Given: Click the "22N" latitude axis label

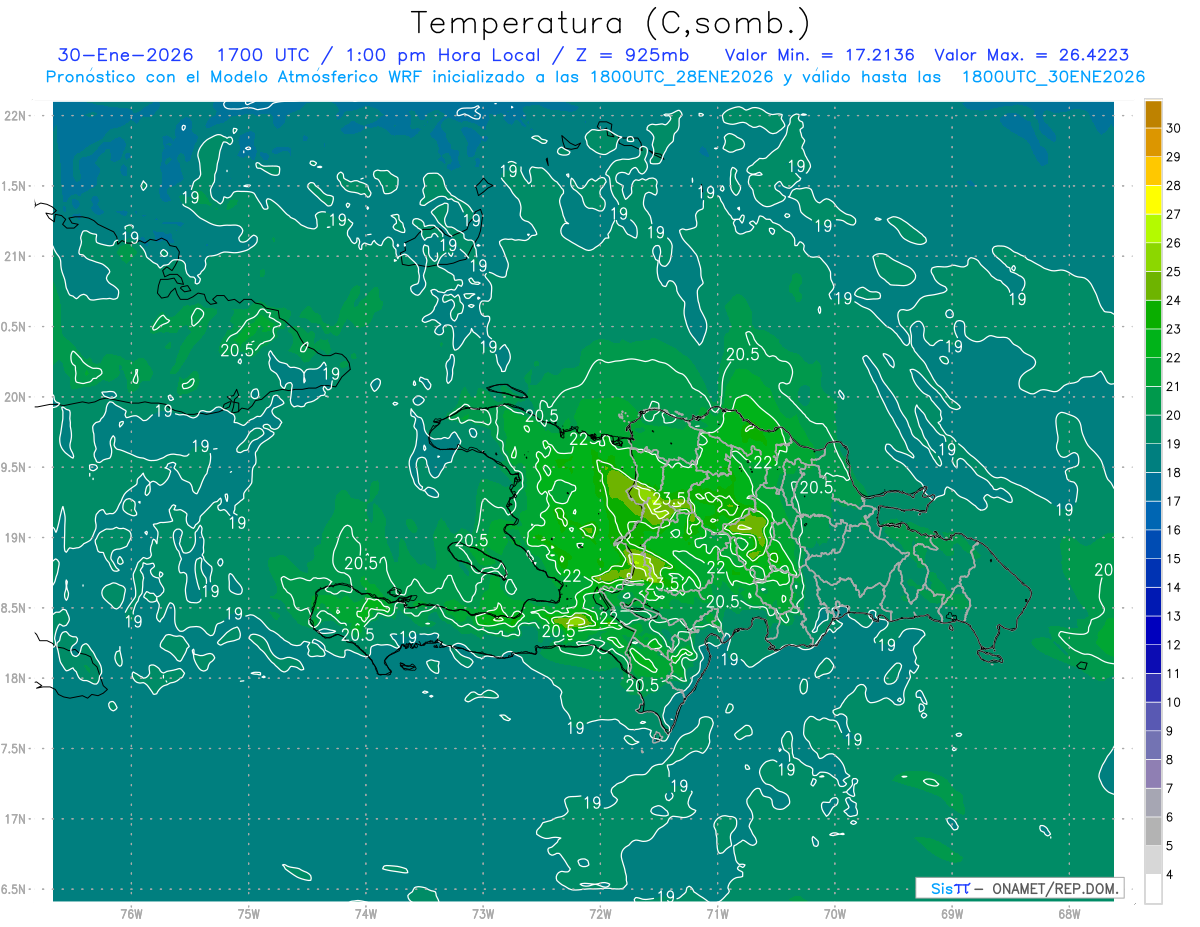Looking at the screenshot, I should click(x=17, y=116).
